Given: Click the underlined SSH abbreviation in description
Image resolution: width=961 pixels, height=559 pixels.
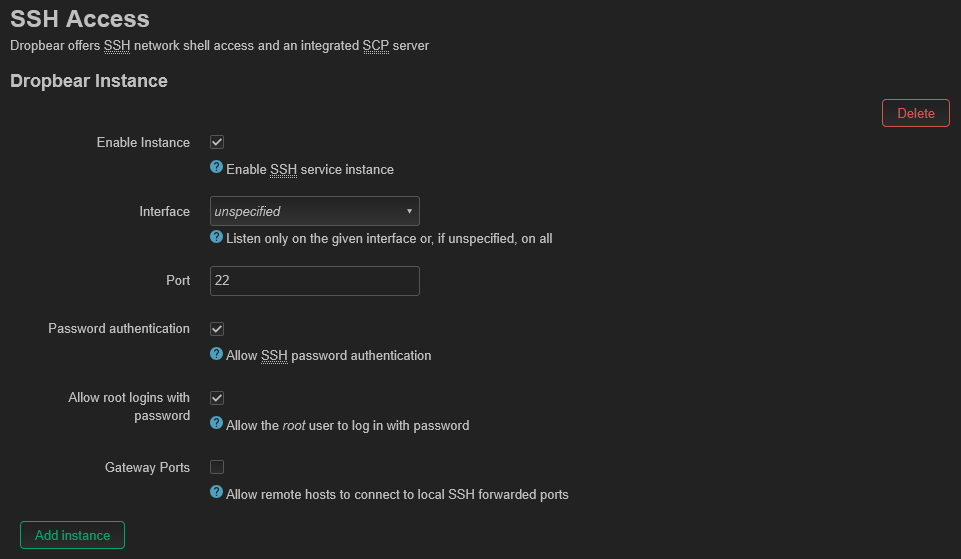Looking at the screenshot, I should tap(116, 46).
